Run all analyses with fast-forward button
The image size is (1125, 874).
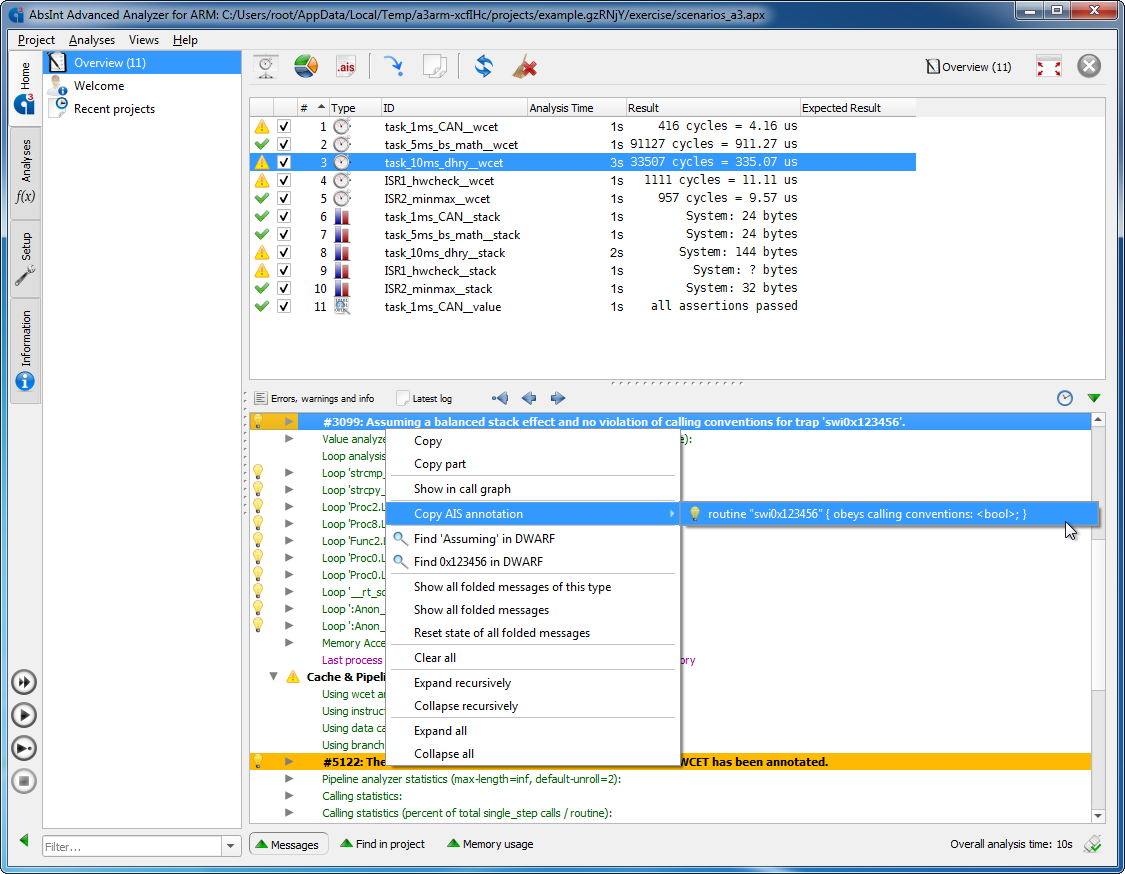click(x=24, y=682)
